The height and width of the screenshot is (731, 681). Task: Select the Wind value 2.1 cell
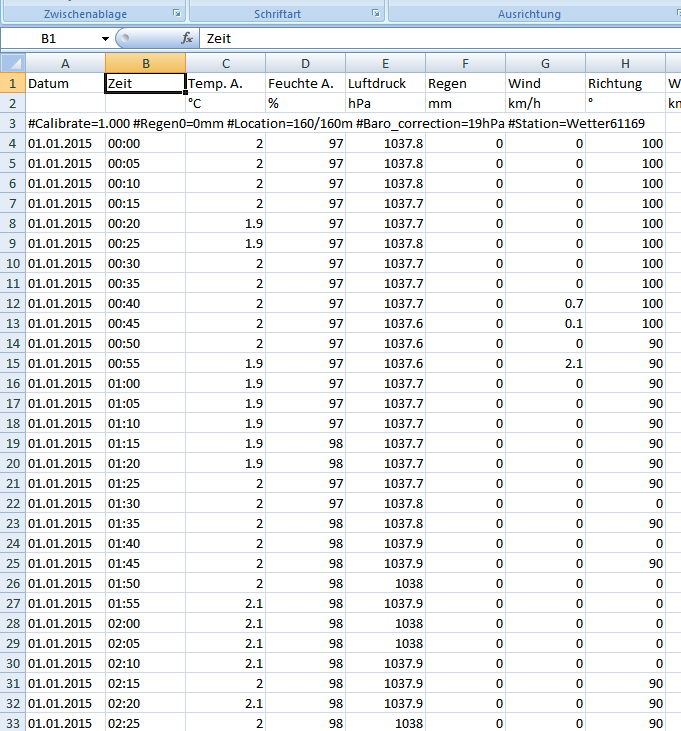[545, 363]
